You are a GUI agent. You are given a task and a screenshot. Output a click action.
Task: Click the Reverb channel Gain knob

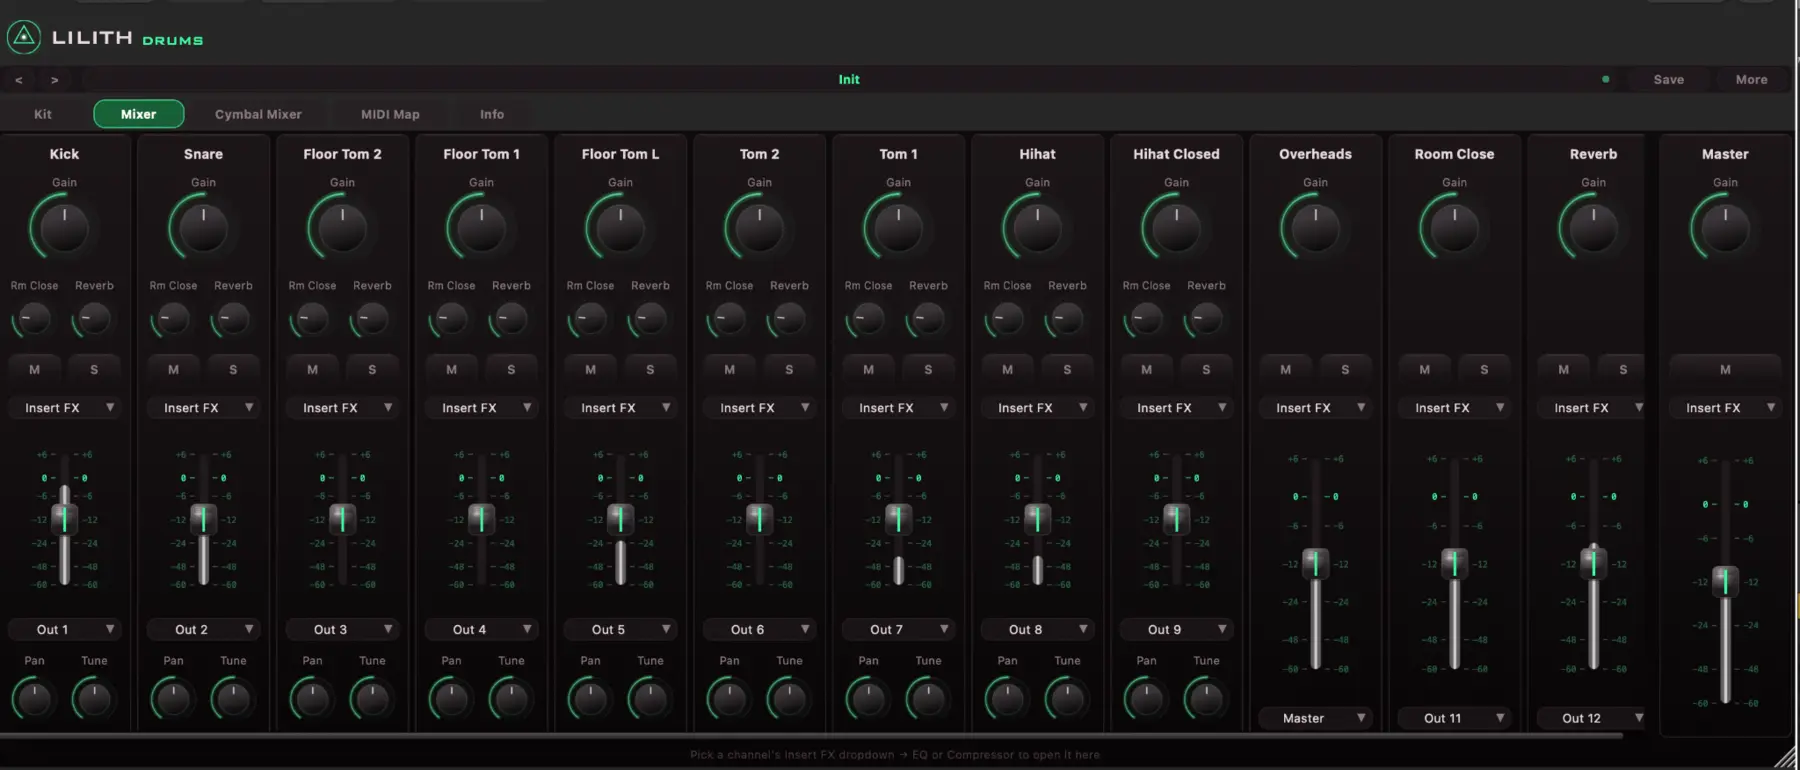pyautogui.click(x=1593, y=228)
